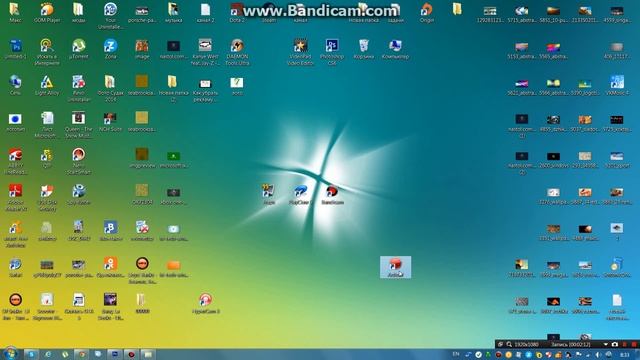640x360 pixels.
Task: Select the GOM Player desktop shortcut
Action: coord(47,12)
